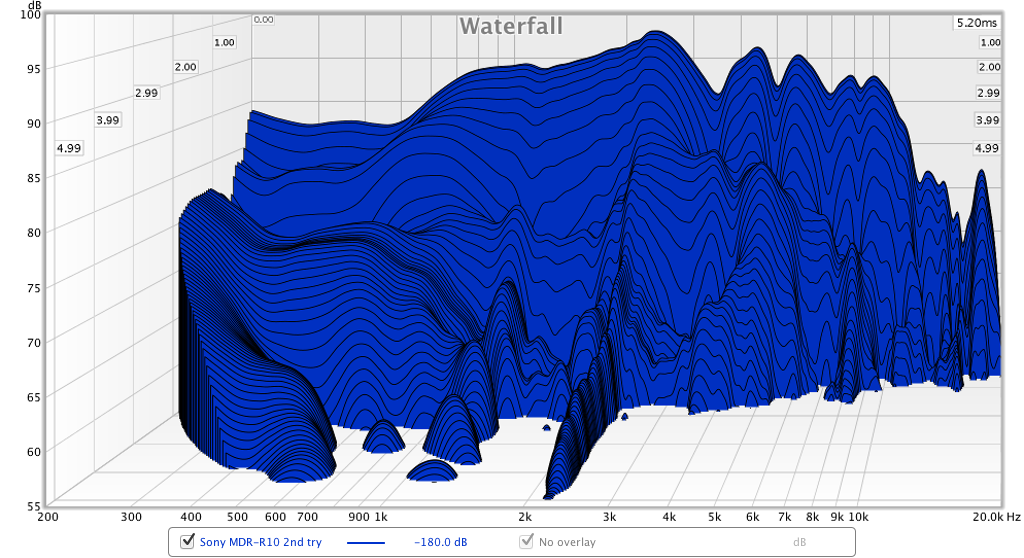Click the 80 dB level axis label
Viewport: 1024px width, 558px height.
(33, 233)
